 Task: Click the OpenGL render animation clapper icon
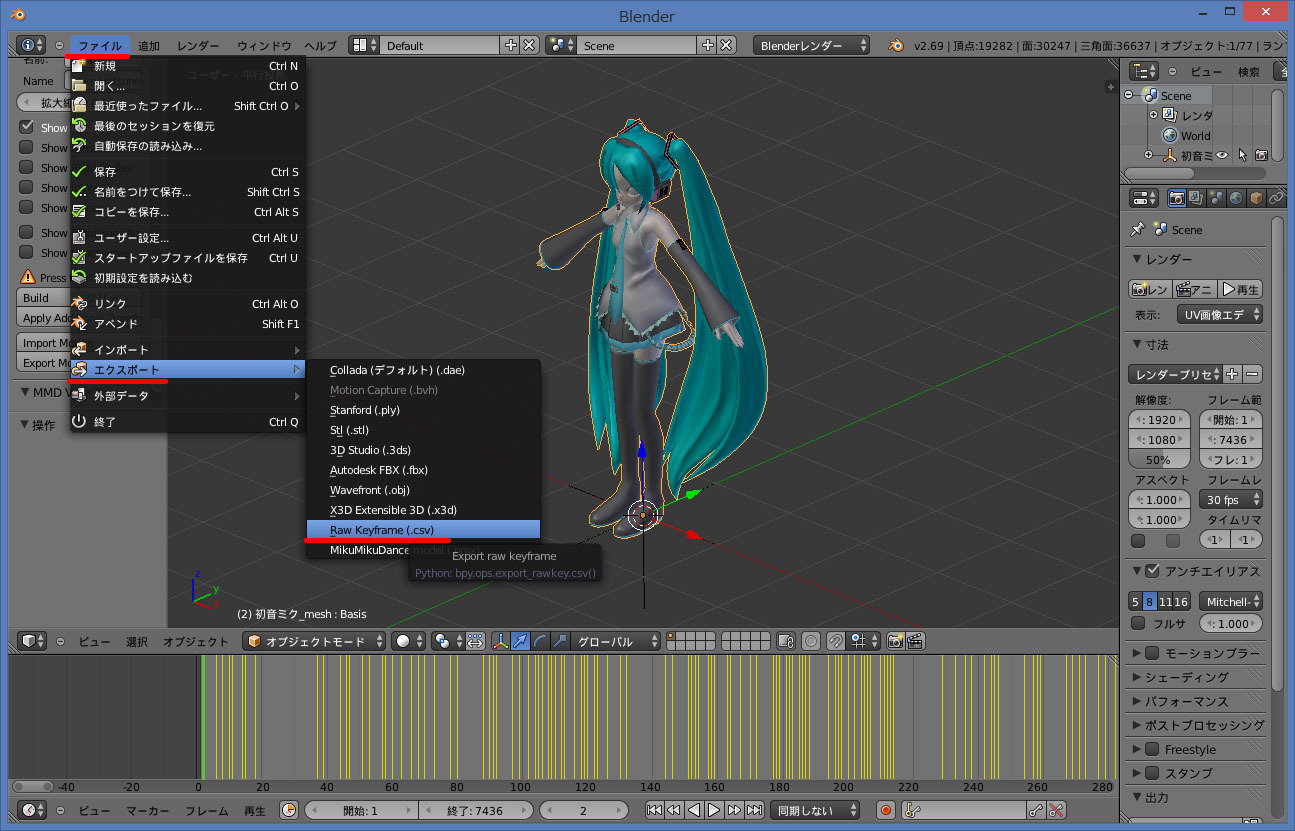click(x=914, y=641)
